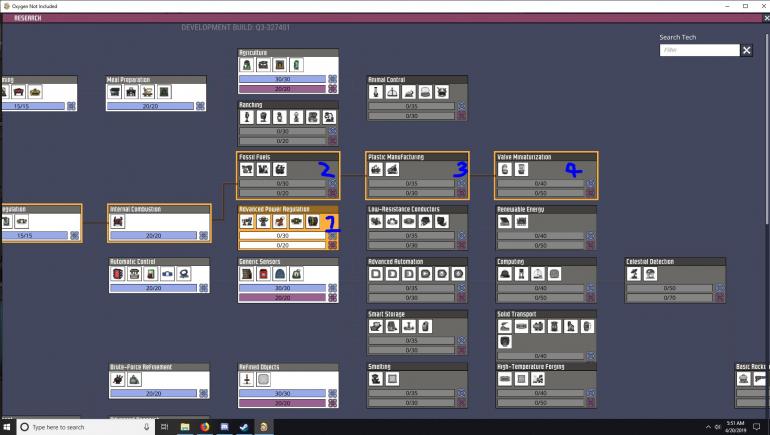Open the Windows notification center

coord(757,427)
